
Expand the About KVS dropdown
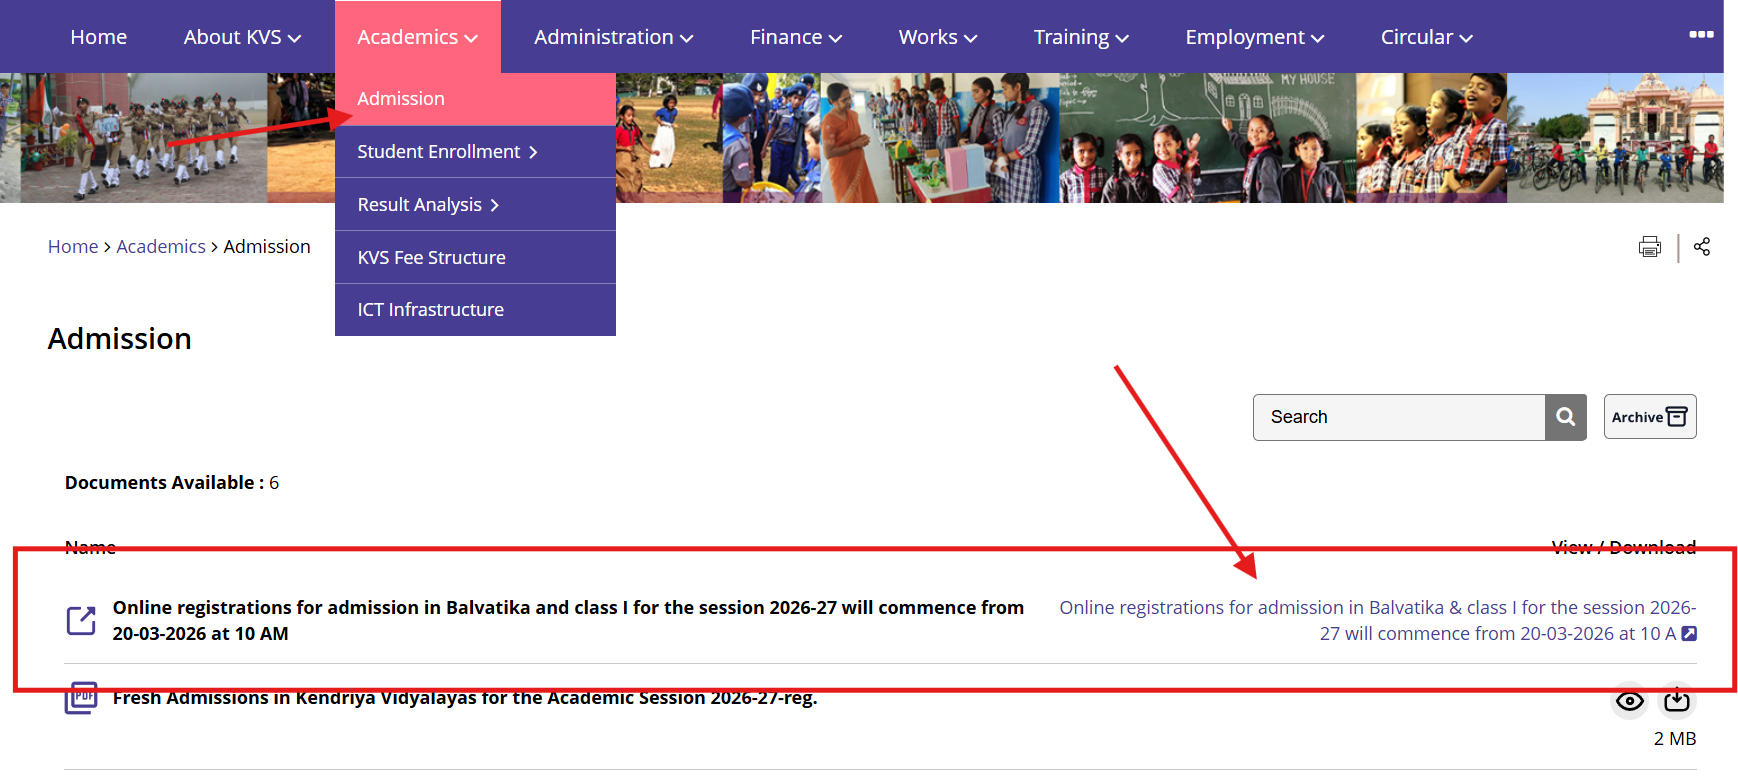click(242, 37)
